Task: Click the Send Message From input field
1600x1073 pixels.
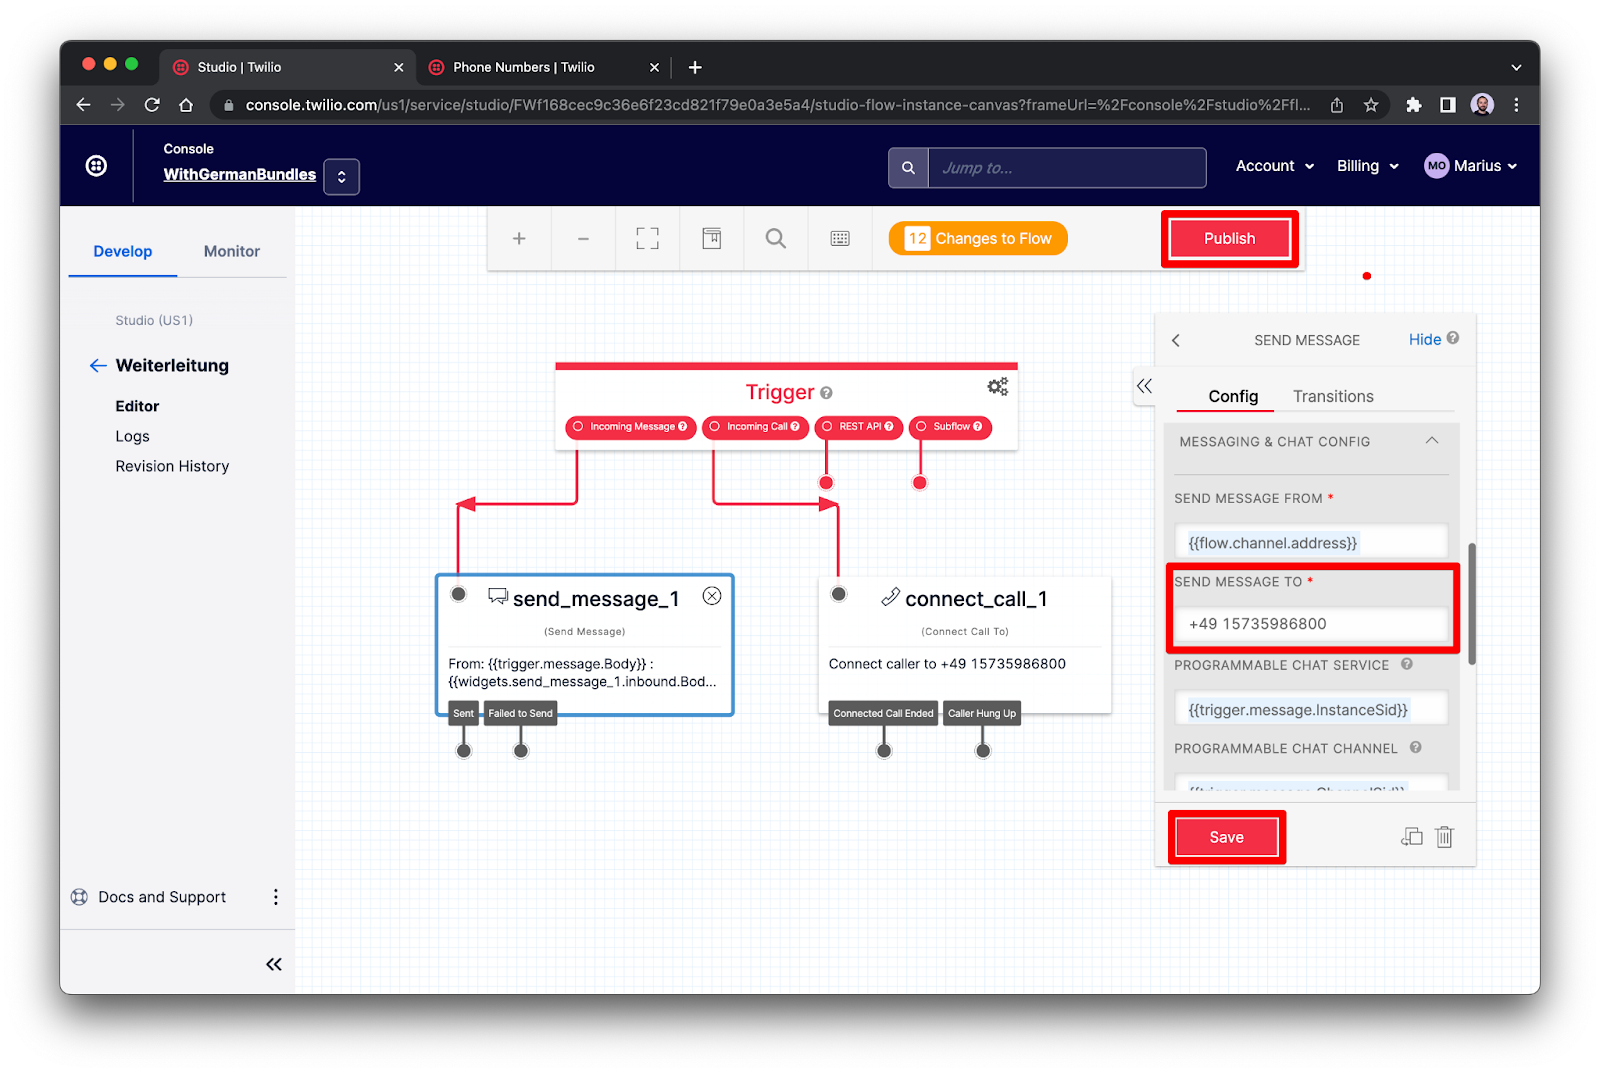Action: pos(1311,542)
